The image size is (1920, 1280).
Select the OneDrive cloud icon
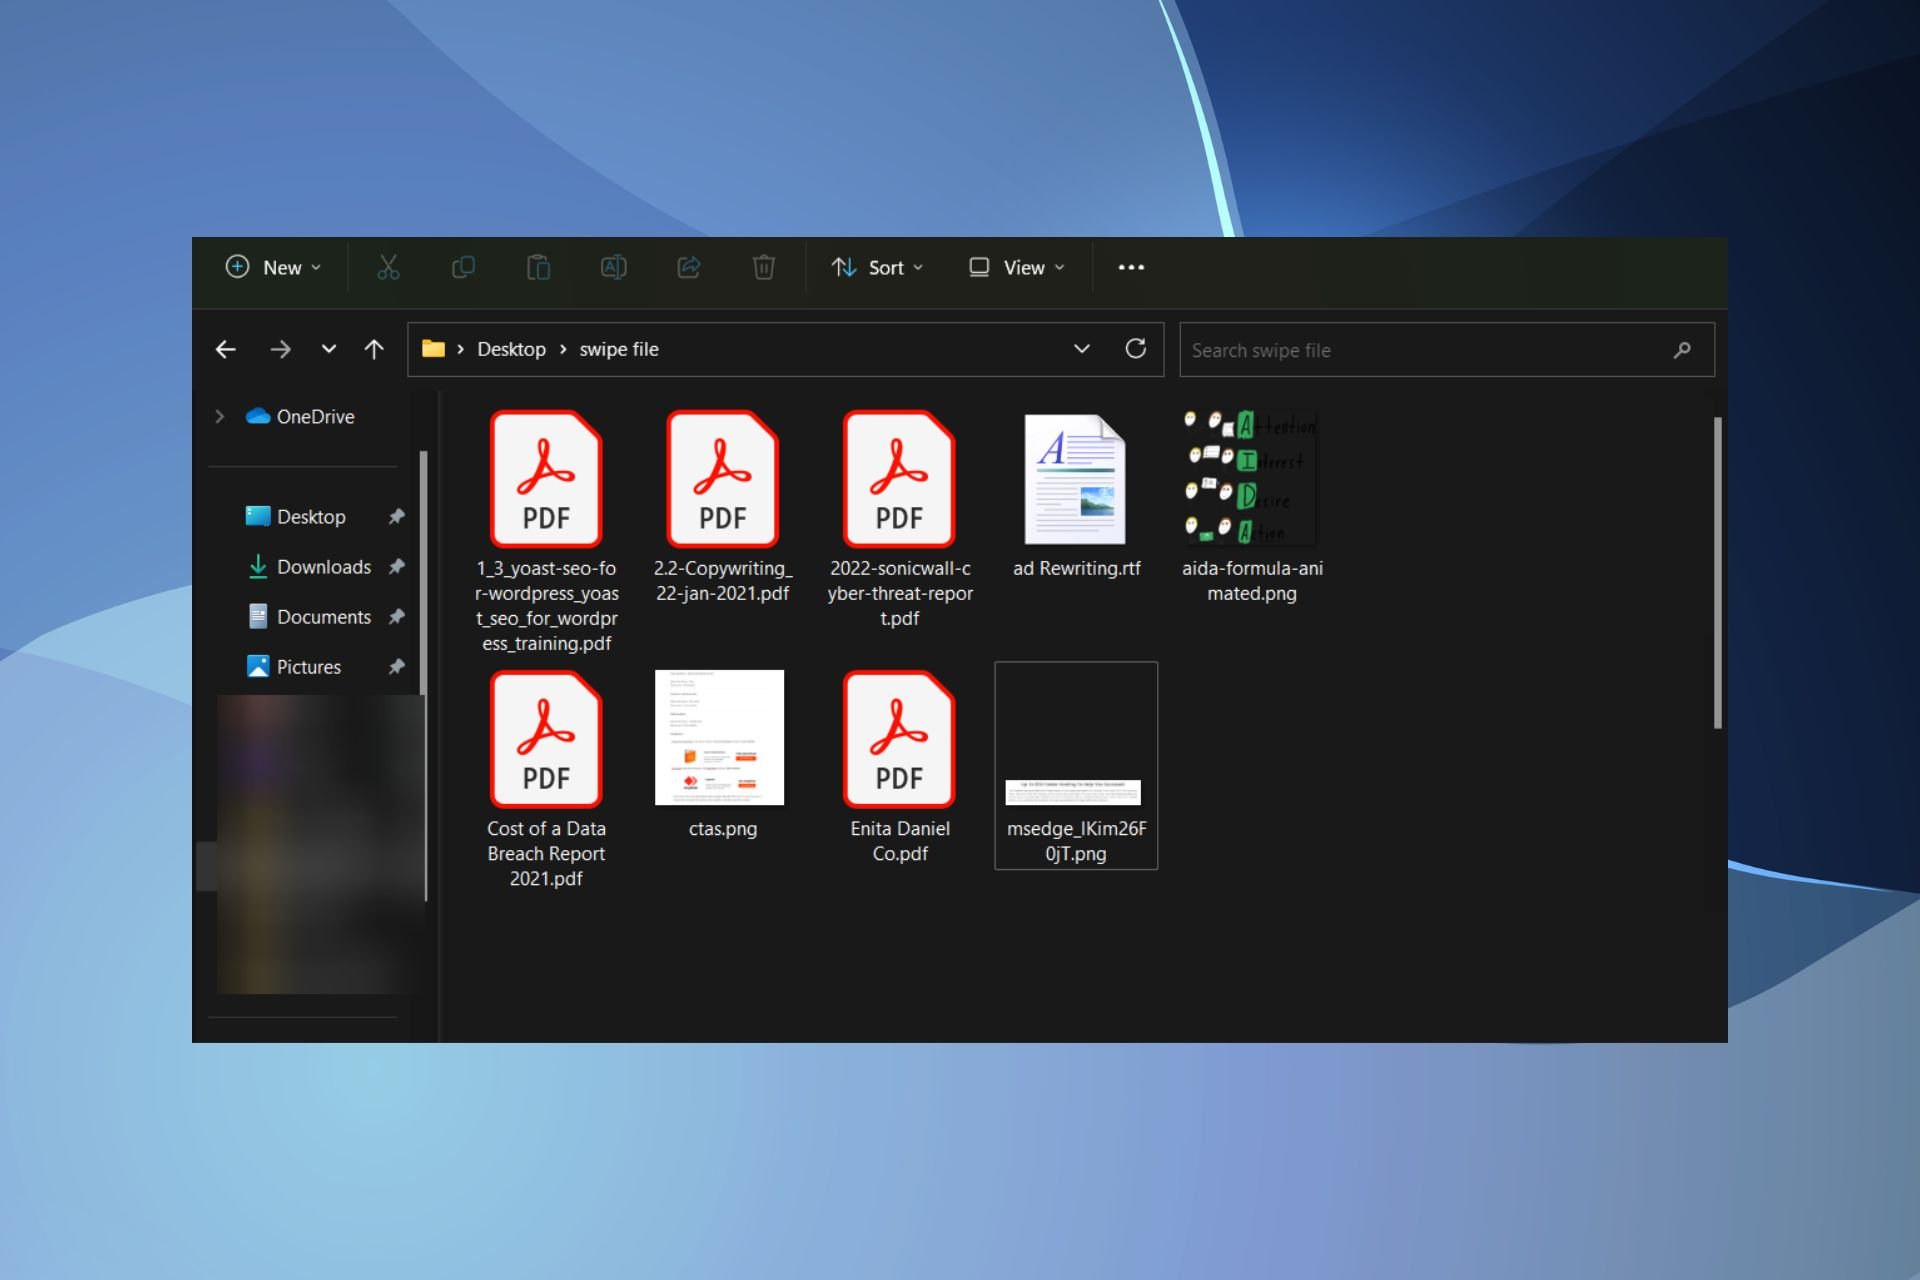[258, 416]
